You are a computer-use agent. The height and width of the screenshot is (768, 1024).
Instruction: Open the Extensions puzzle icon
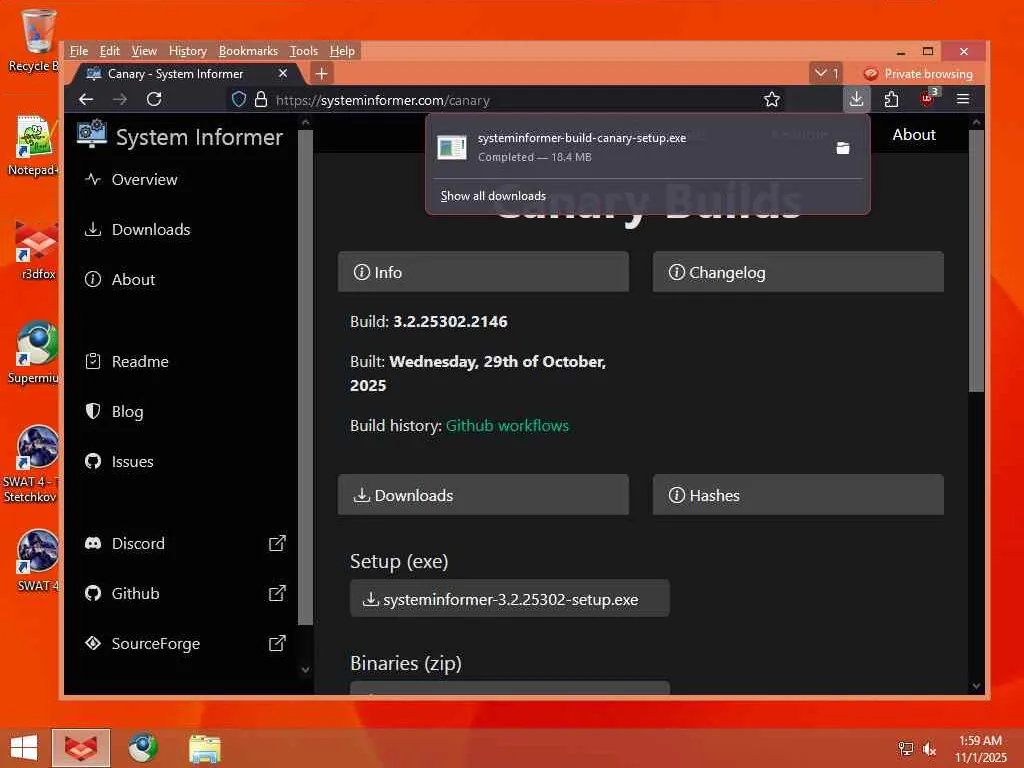(891, 99)
